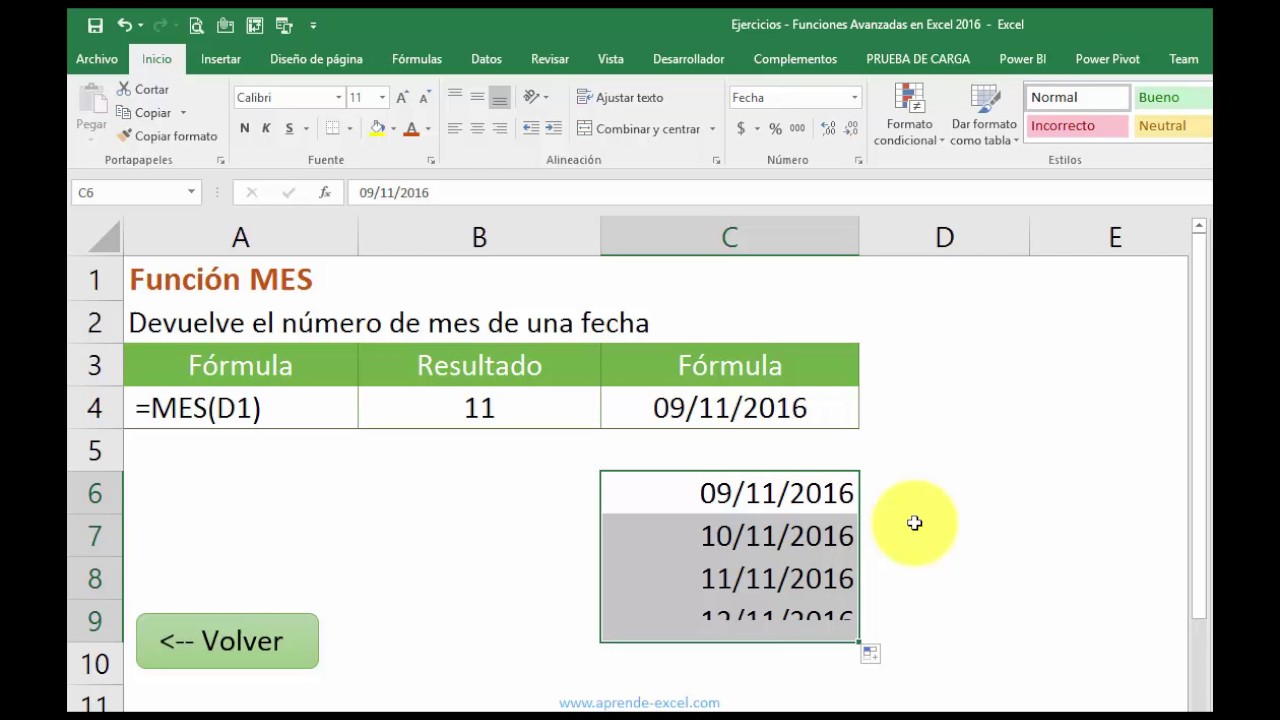Increase the cell indent
The width and height of the screenshot is (1280, 720).
(554, 128)
